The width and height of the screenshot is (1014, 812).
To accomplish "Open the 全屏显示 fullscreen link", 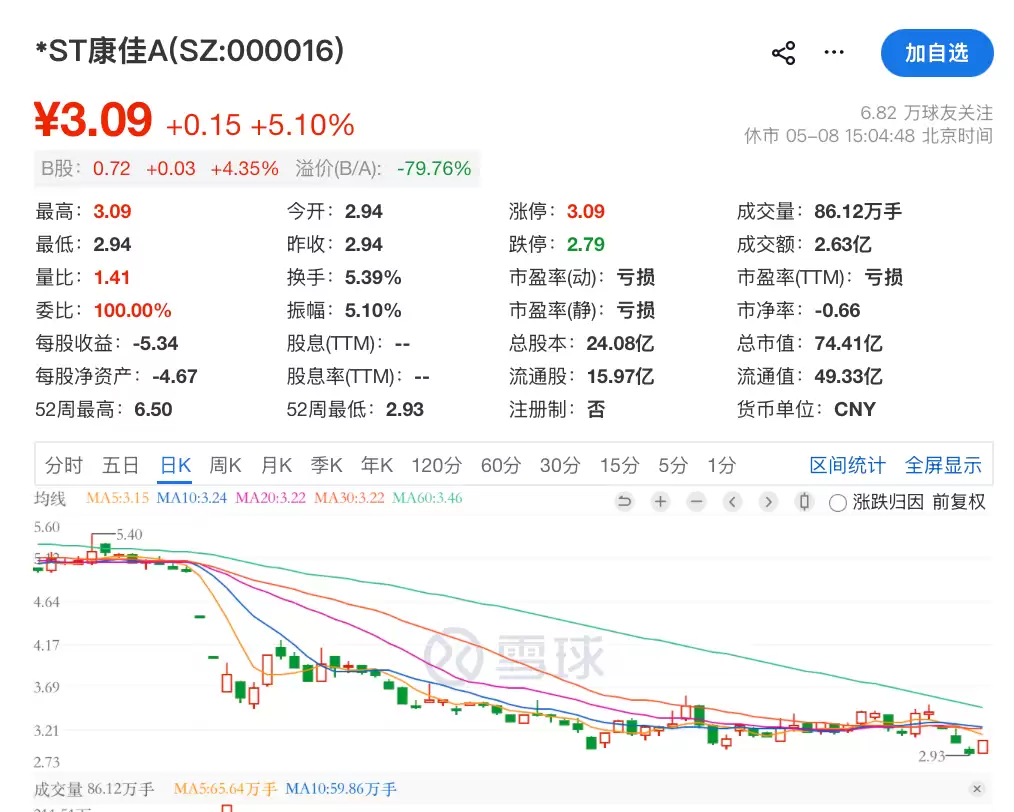I will 943,465.
